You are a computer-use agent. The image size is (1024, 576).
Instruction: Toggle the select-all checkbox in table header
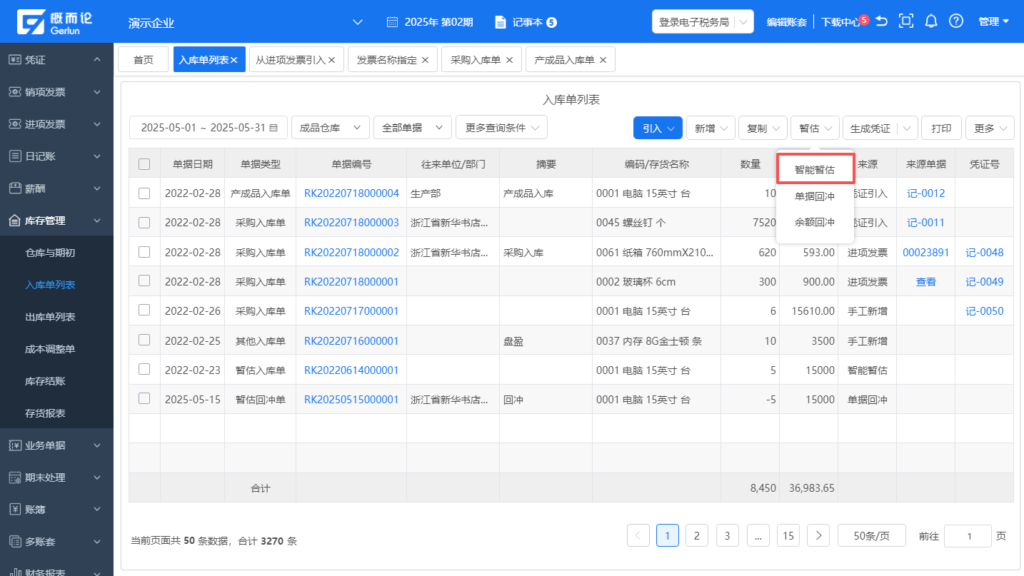(144, 164)
